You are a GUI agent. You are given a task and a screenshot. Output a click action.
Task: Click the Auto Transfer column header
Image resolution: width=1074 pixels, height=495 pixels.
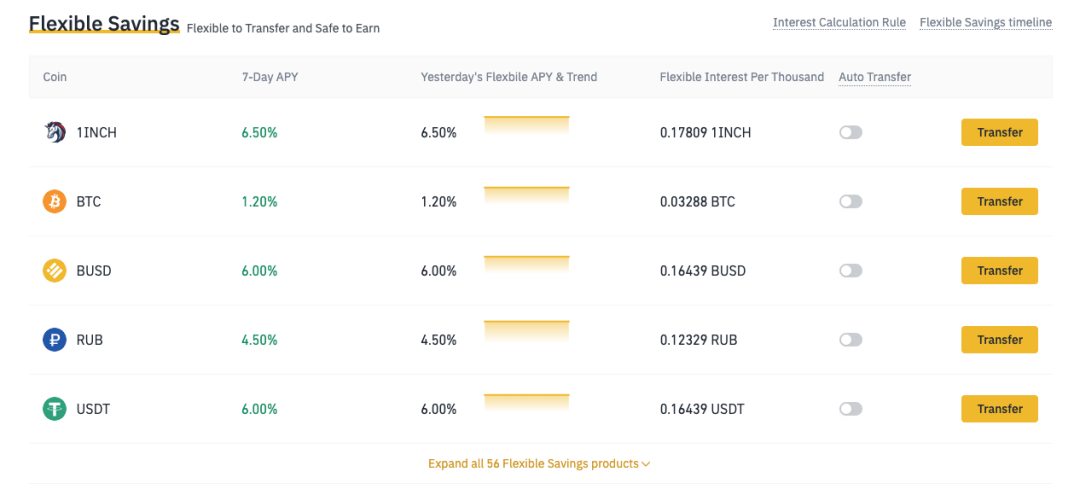(875, 77)
